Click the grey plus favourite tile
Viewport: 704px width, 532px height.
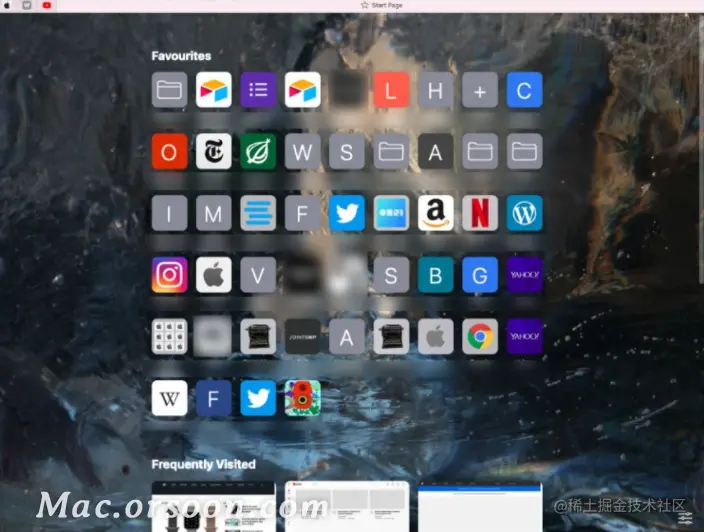pos(480,90)
